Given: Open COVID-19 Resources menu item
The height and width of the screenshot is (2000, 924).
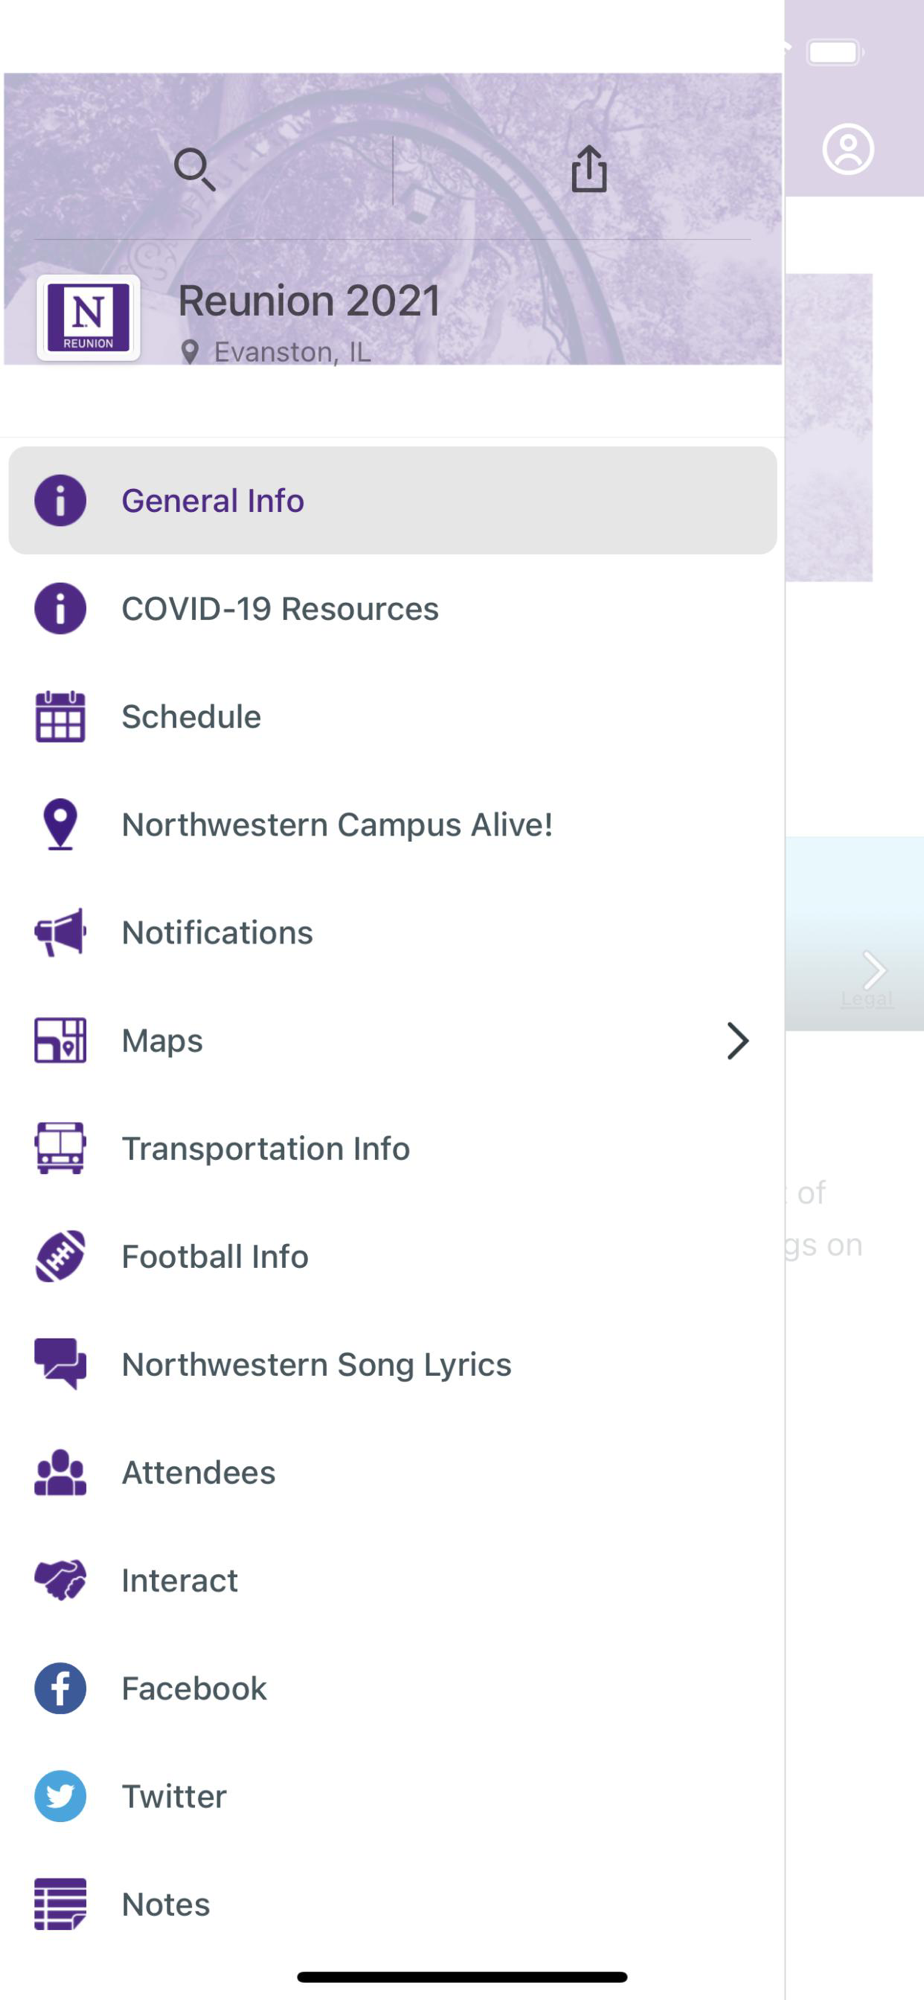Looking at the screenshot, I should [x=280, y=609].
